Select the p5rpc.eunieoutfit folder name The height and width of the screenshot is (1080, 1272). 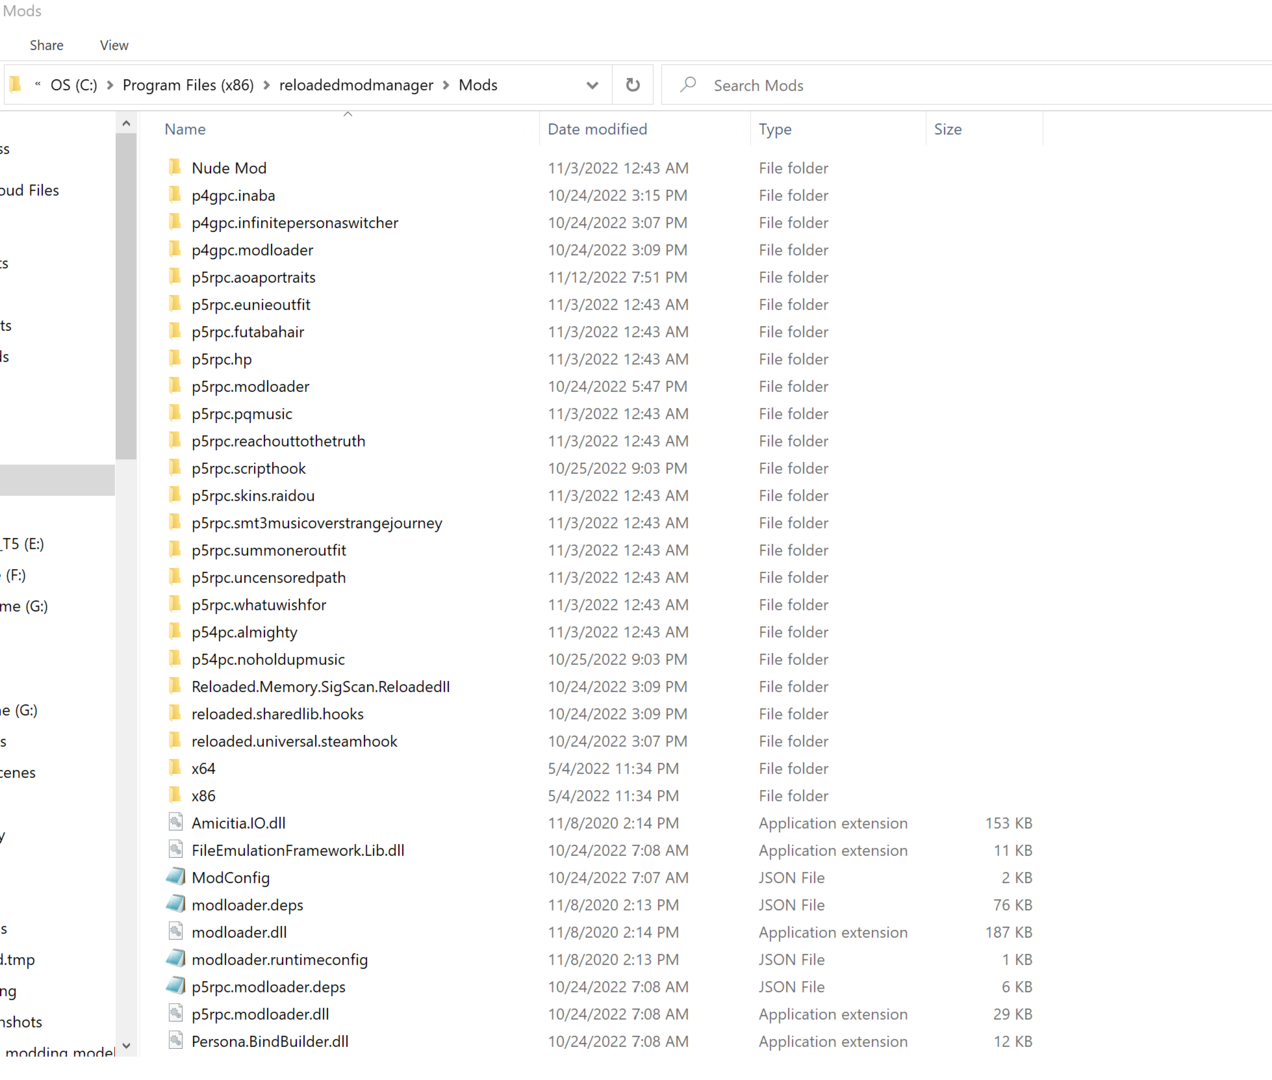point(251,304)
